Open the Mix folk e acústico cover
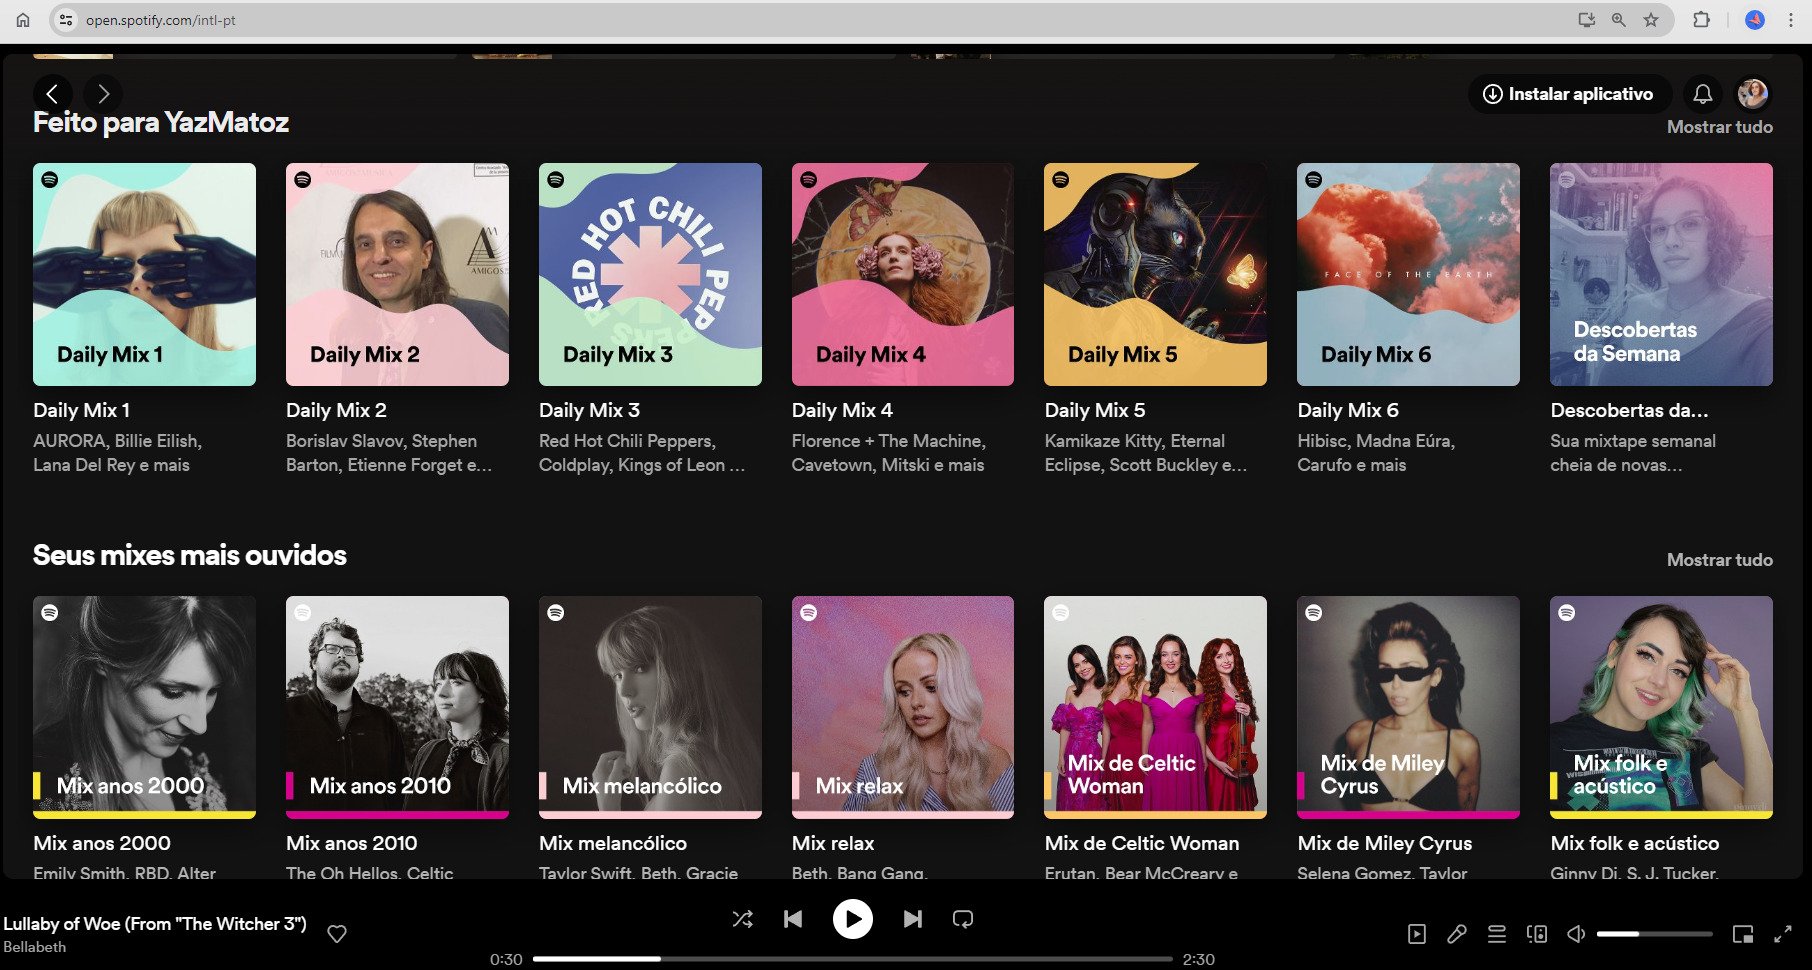1812x970 pixels. (1661, 707)
